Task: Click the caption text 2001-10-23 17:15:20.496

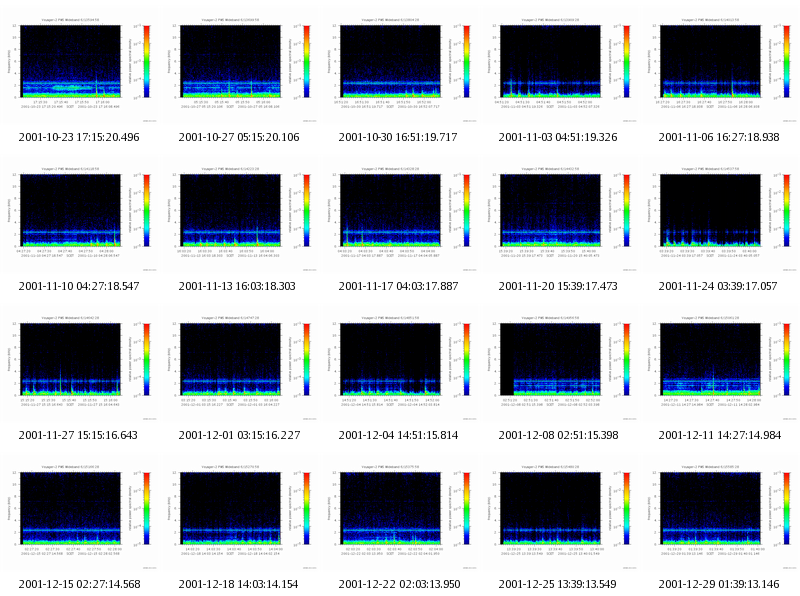Action: tap(79, 137)
